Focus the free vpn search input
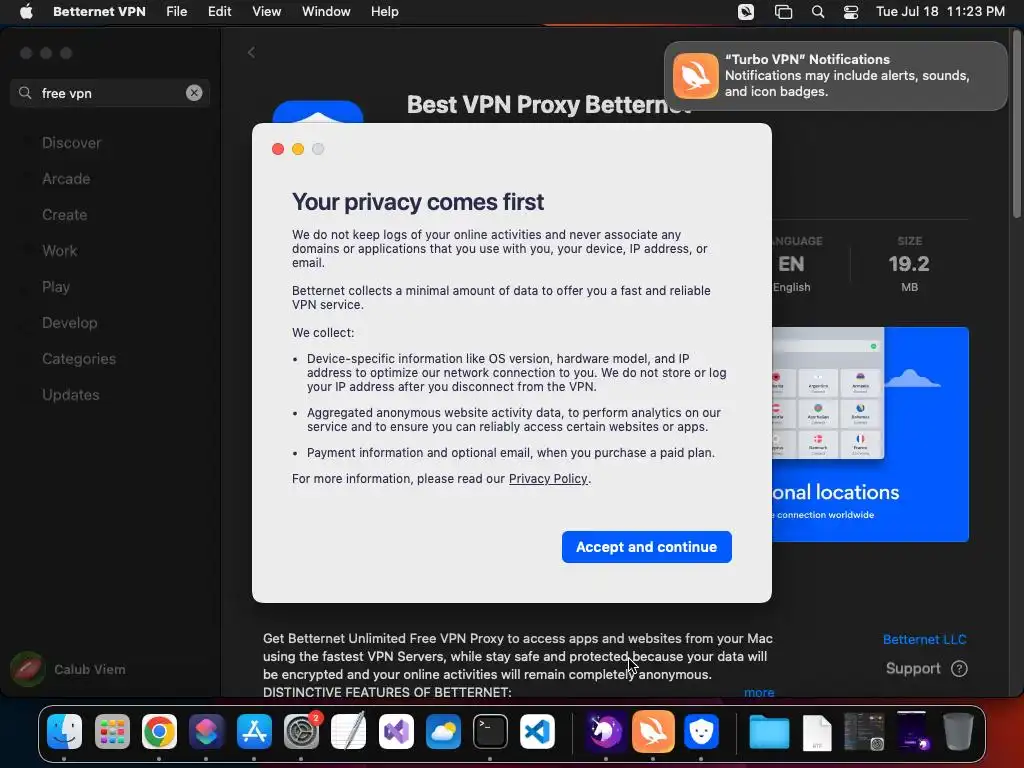The image size is (1024, 768). (x=110, y=93)
